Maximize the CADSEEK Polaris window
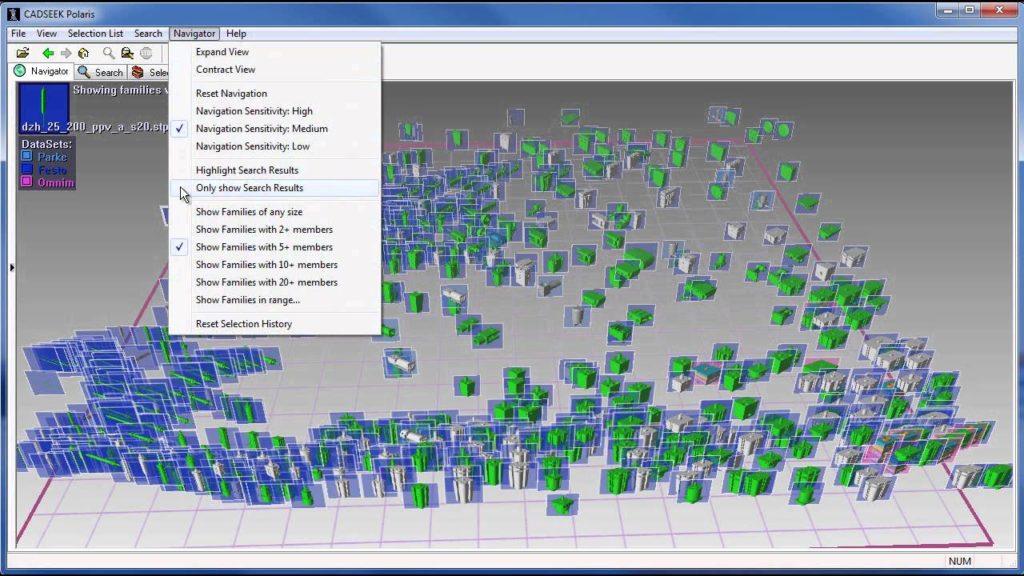Viewport: 1024px width, 576px height. (x=970, y=10)
